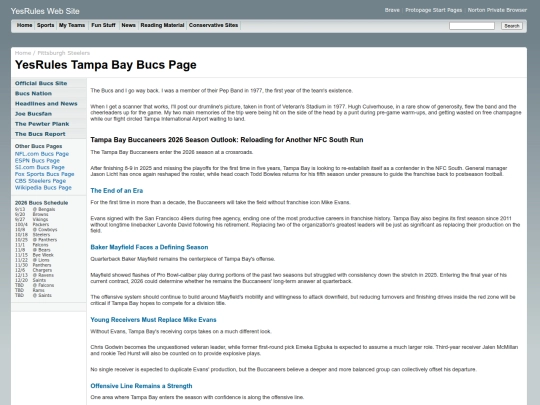The image size is (540, 405).
Task: Click the 'Other Bucs Pages' sidebar heading
Action: [38, 146]
